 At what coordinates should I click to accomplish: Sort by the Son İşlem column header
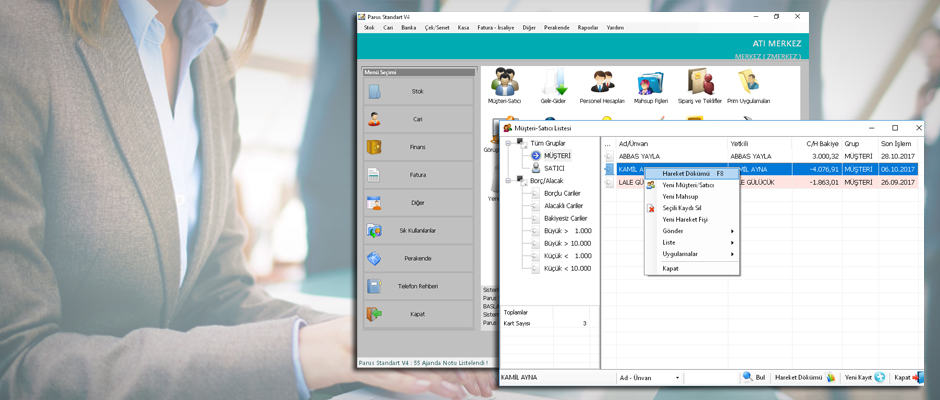tap(898, 144)
